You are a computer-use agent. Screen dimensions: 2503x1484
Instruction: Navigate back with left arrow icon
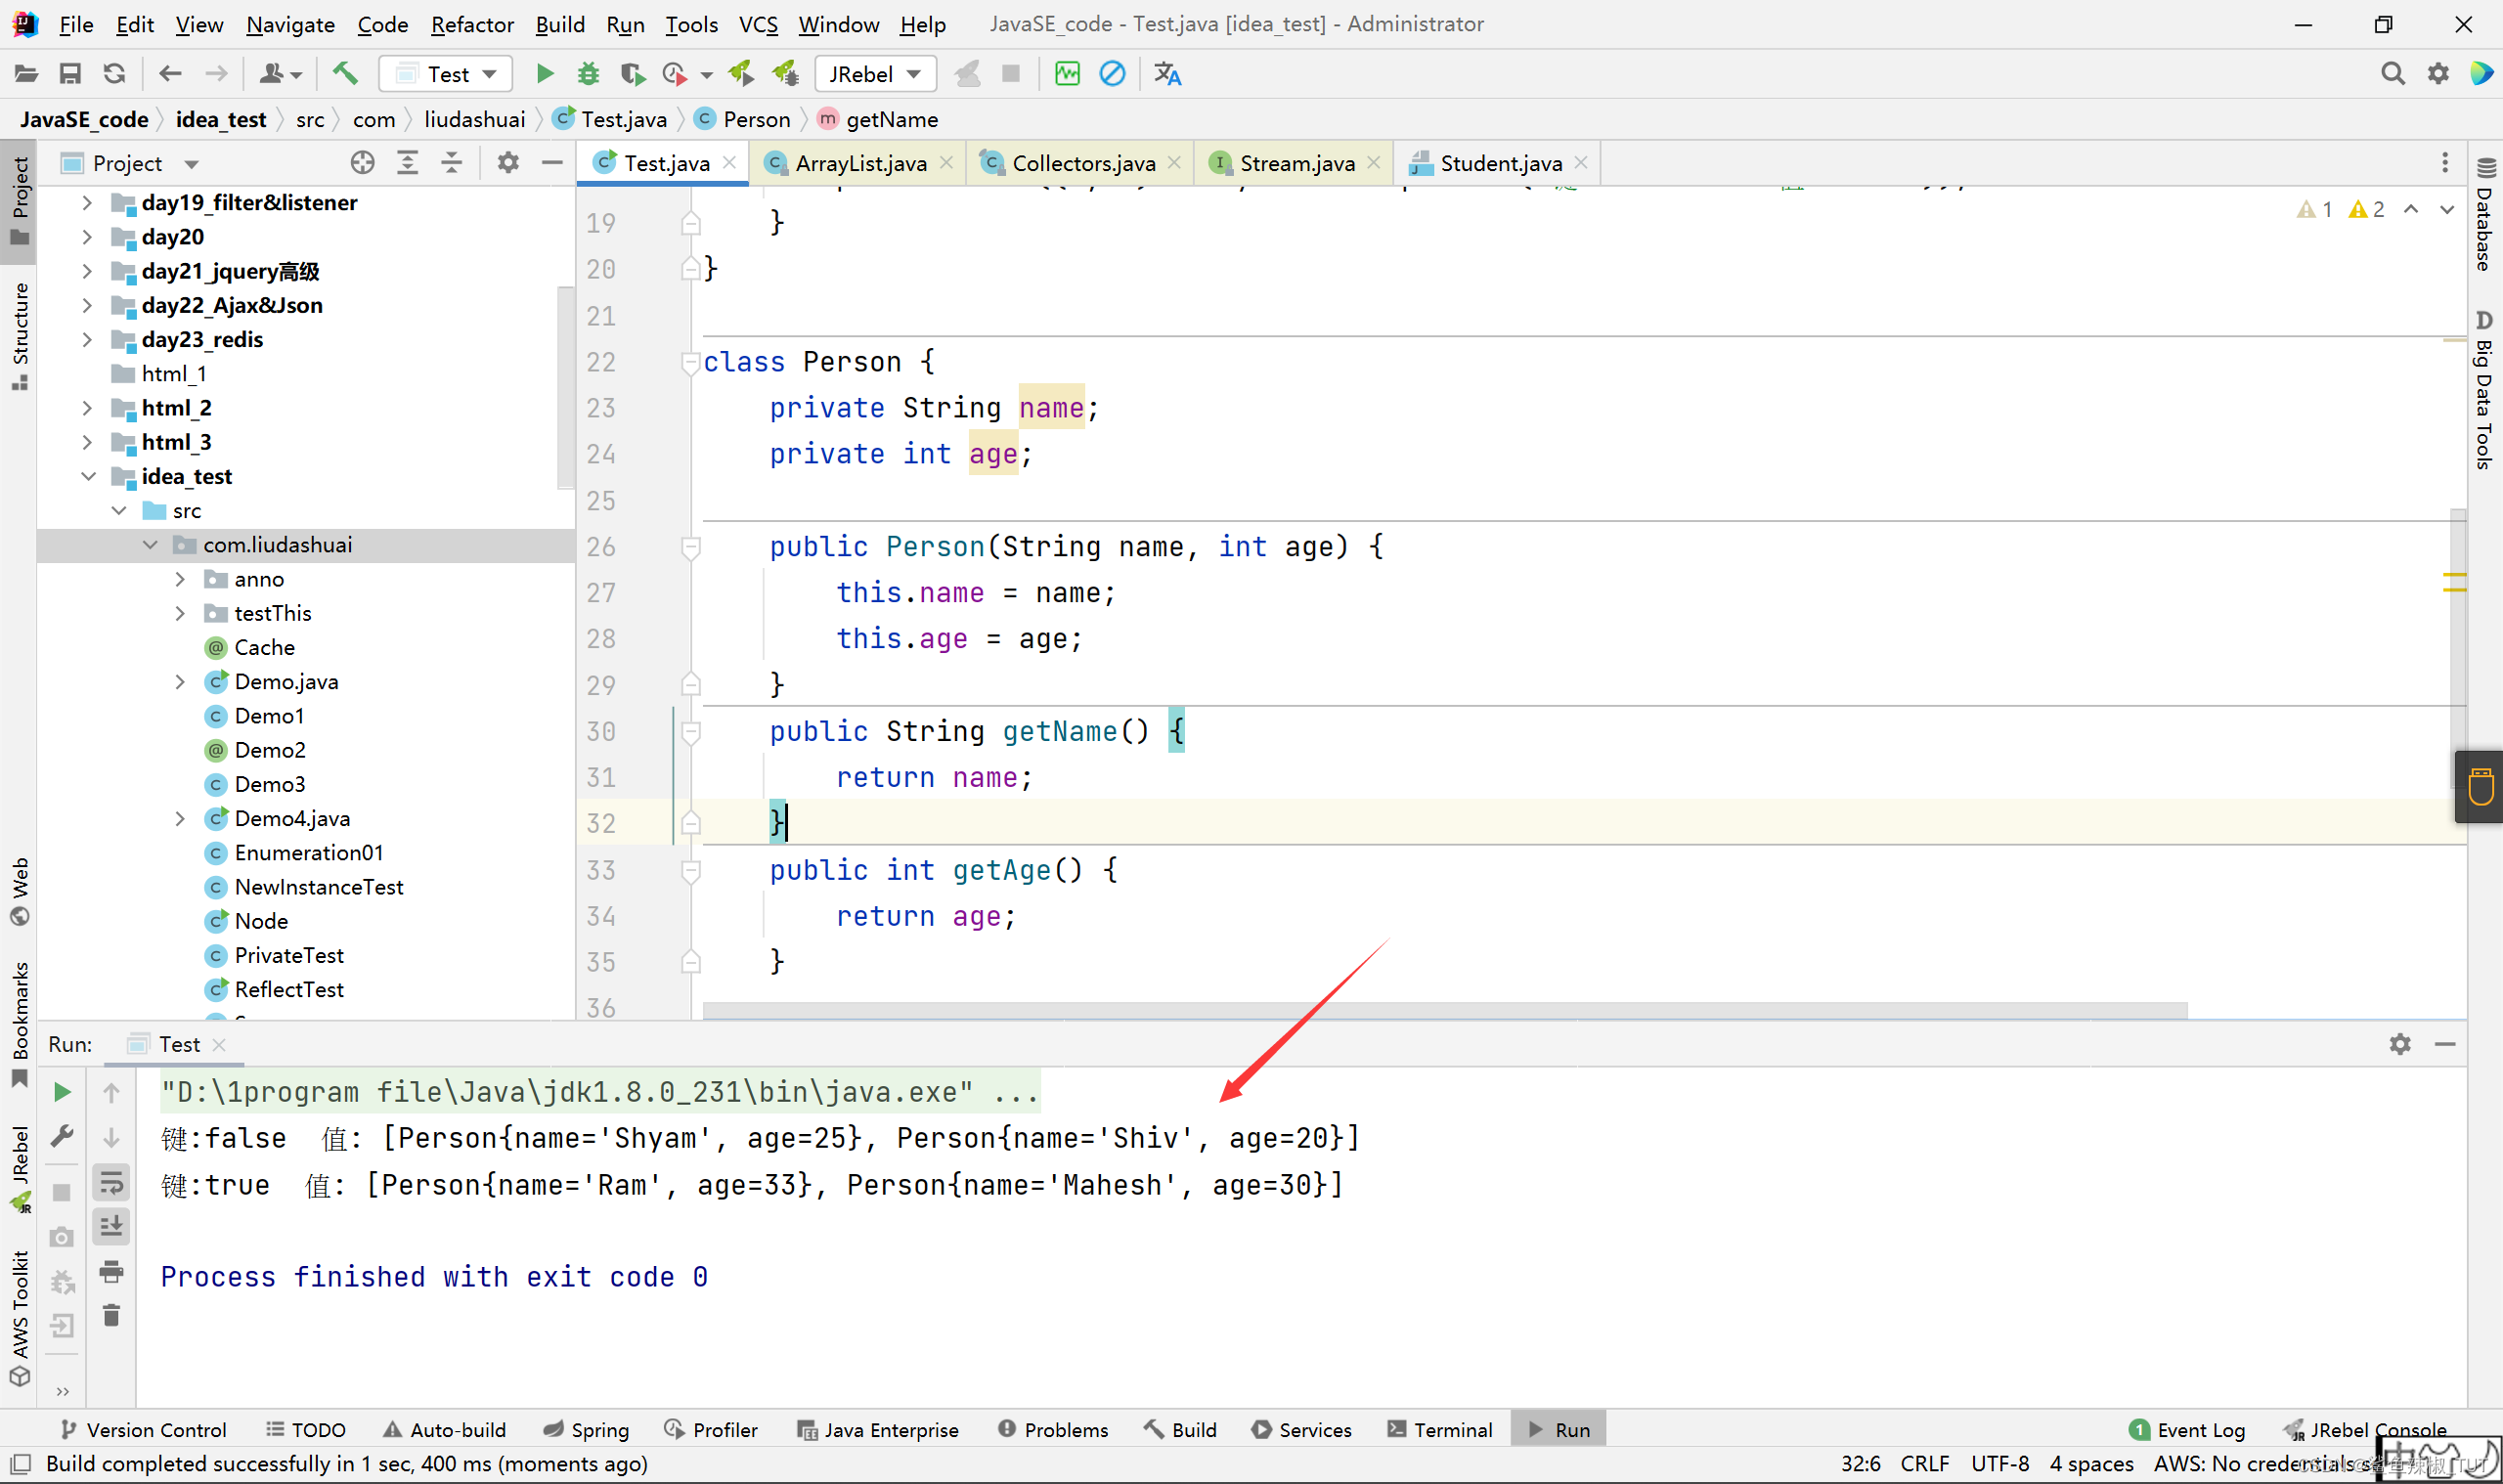click(170, 74)
